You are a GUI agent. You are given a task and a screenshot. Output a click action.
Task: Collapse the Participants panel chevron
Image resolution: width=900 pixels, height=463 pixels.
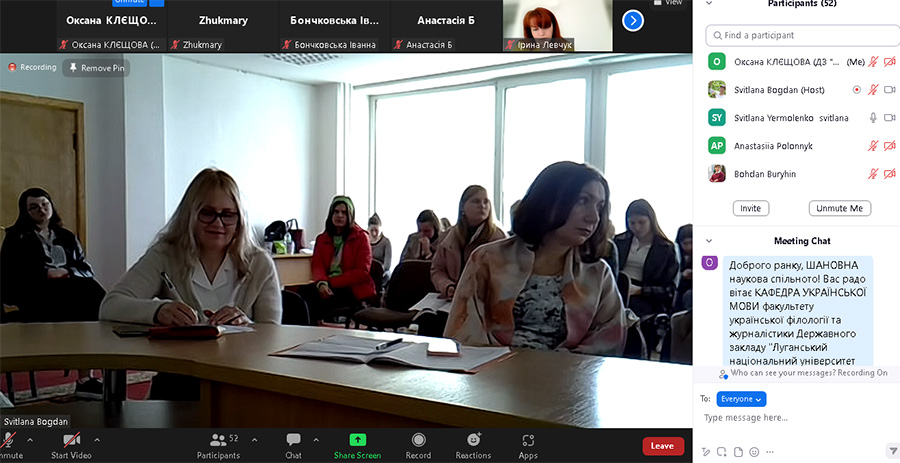click(x=709, y=3)
